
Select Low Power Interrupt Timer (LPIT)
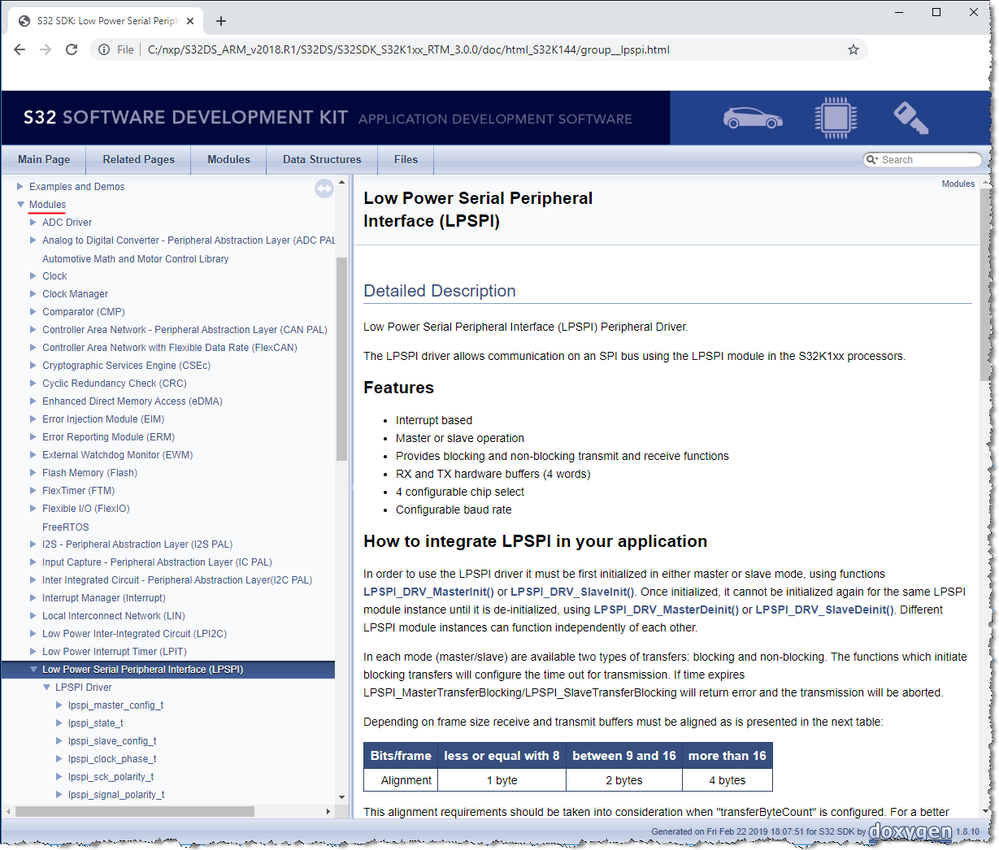[x=114, y=651]
